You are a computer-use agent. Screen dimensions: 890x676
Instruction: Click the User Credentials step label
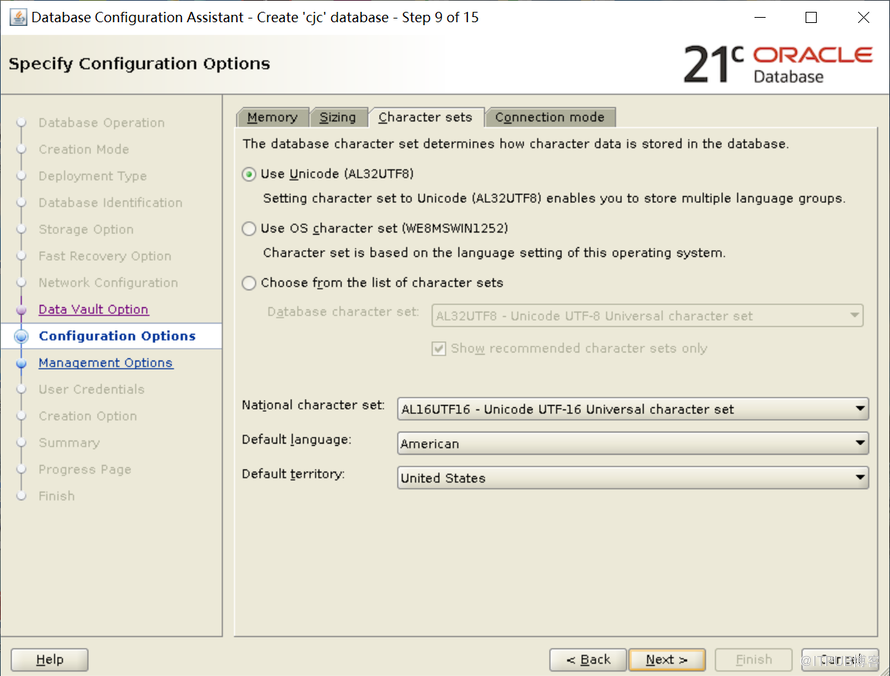91,389
